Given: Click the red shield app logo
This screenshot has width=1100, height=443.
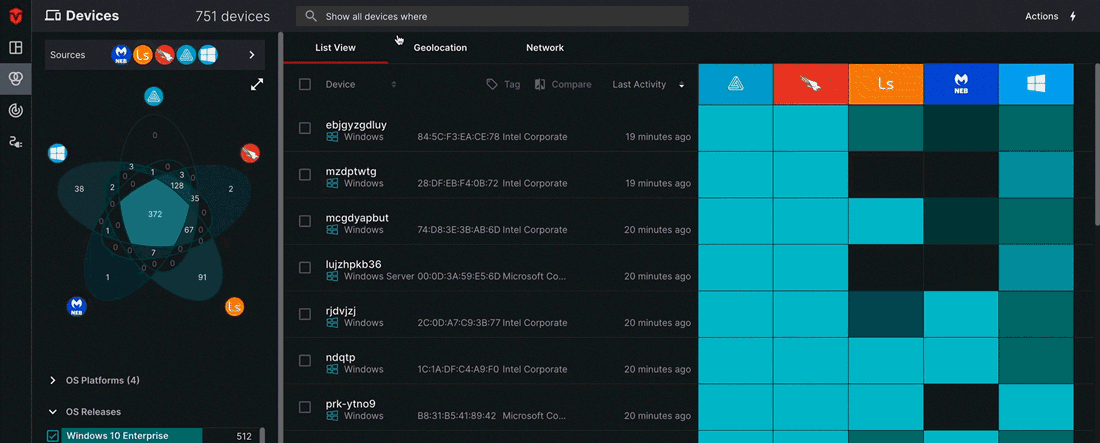Looking at the screenshot, I should pos(15,15).
